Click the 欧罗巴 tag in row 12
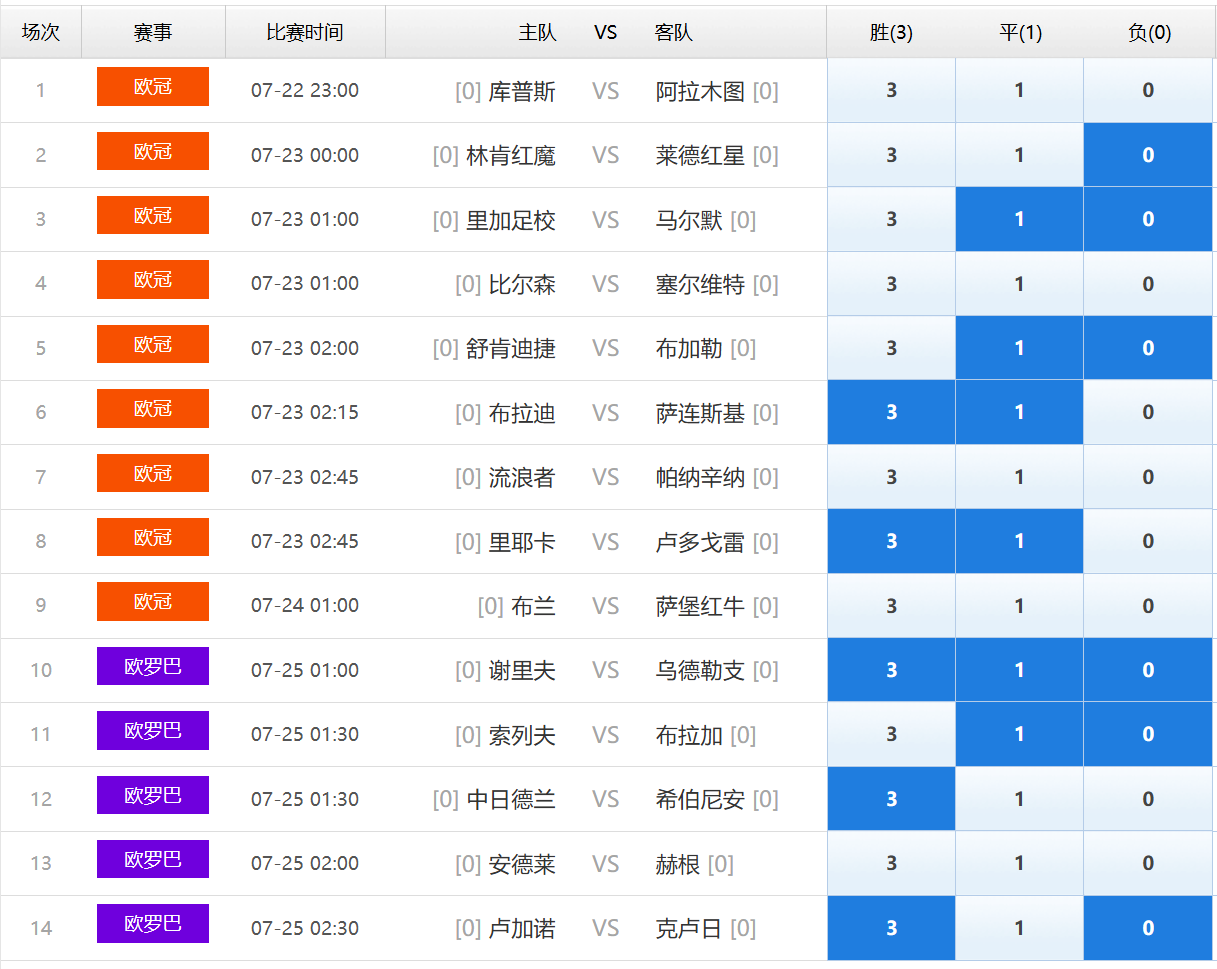 click(x=153, y=795)
